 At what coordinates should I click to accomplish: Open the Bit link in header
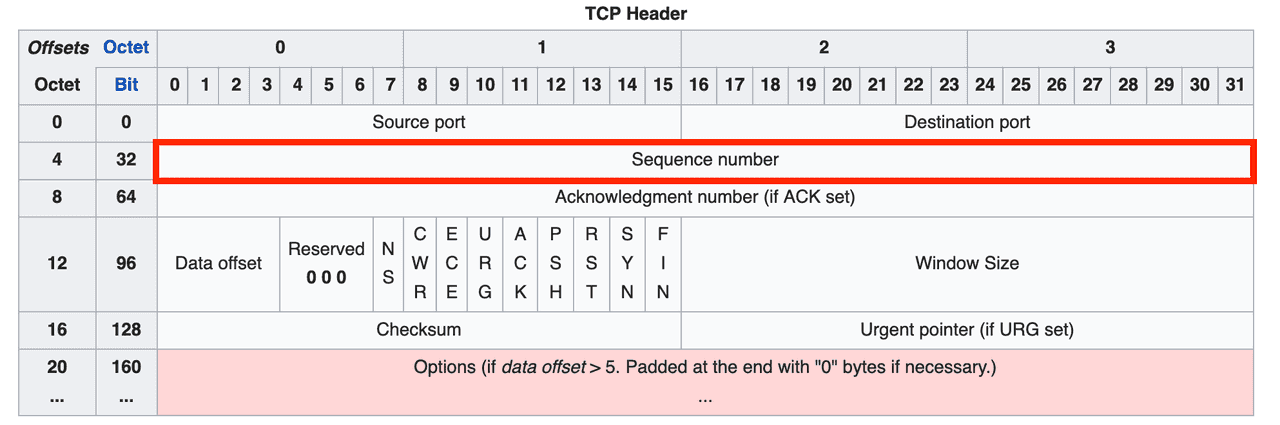point(126,85)
